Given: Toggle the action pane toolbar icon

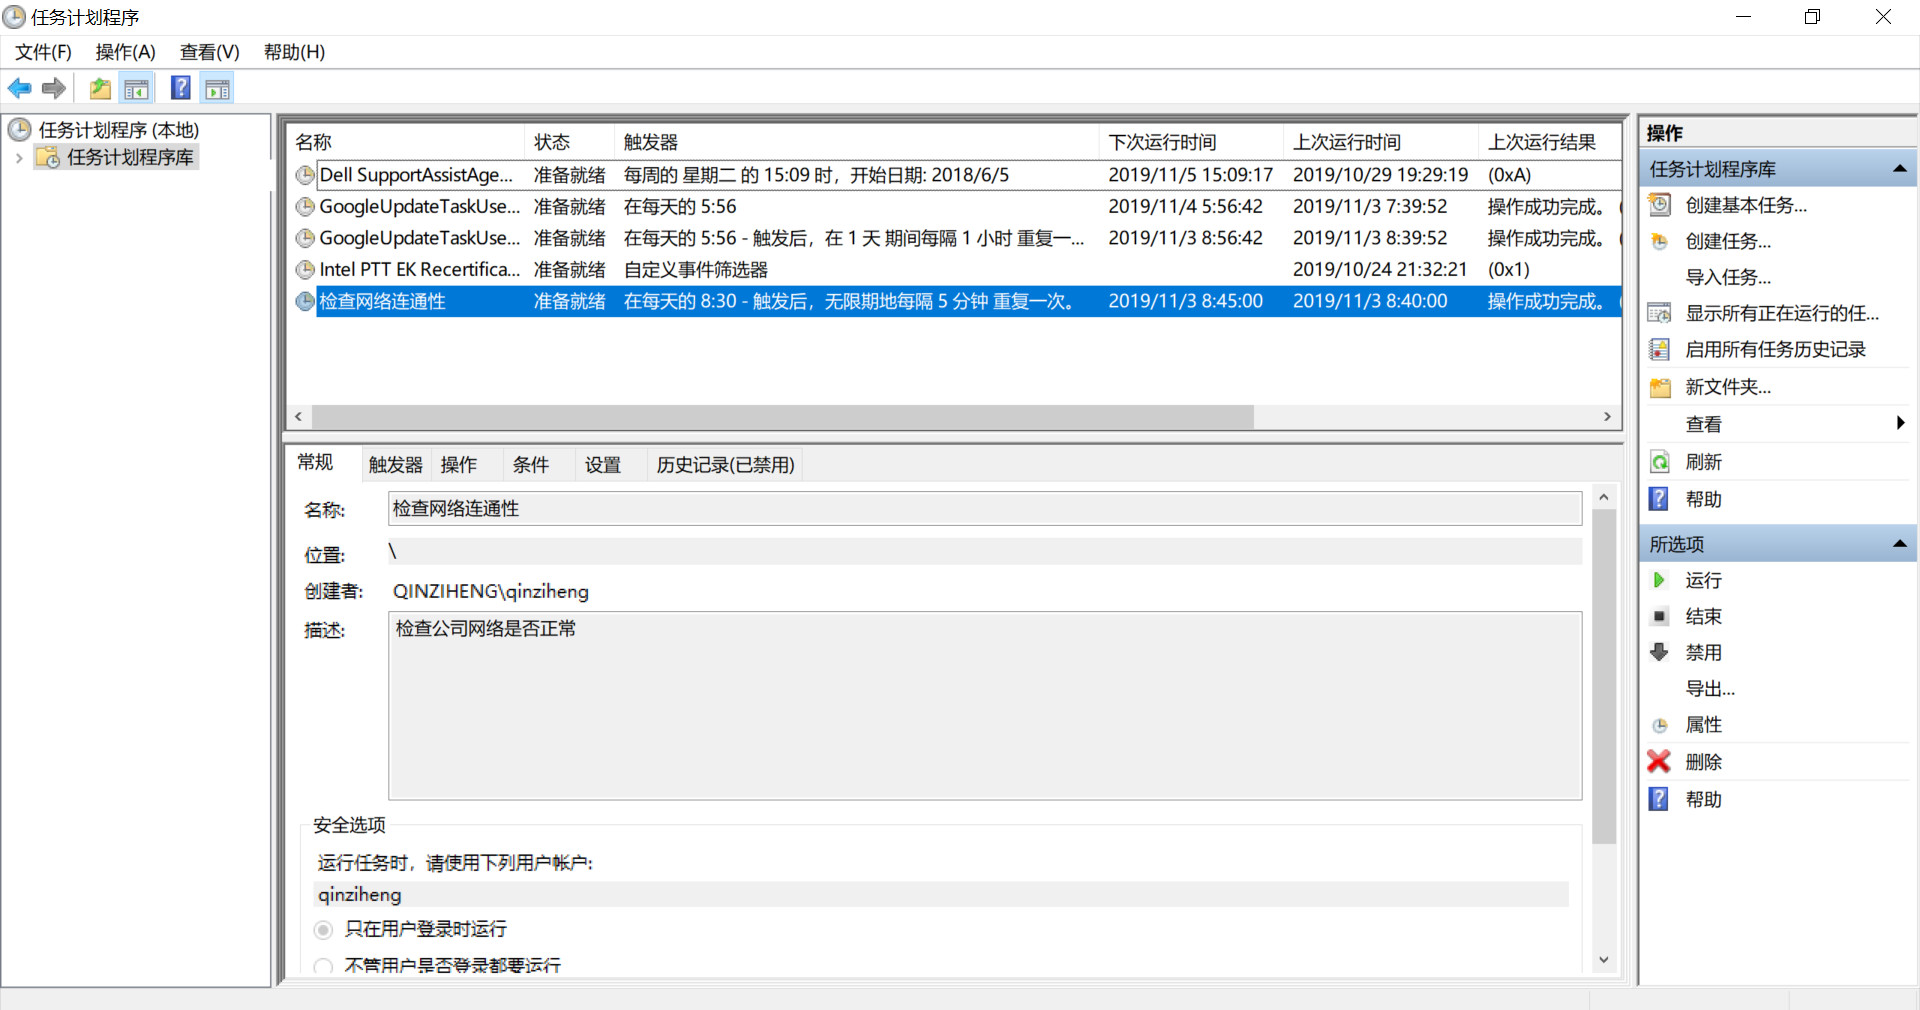Looking at the screenshot, I should click(217, 88).
